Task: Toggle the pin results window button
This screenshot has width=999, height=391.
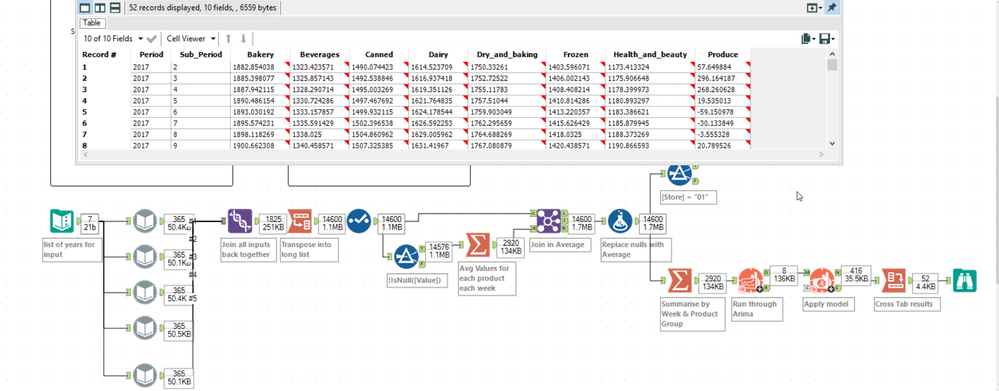Action: click(831, 8)
